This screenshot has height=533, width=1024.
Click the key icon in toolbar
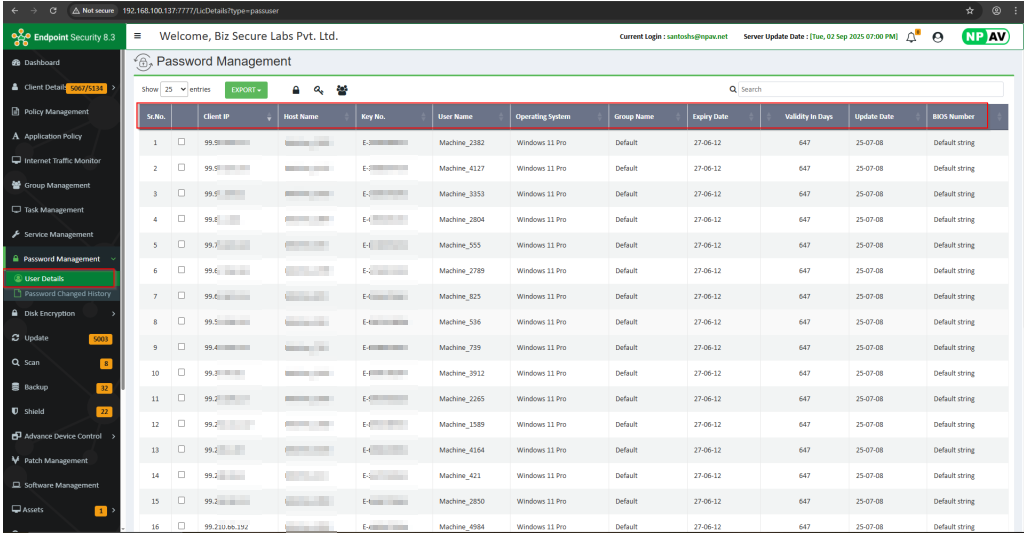point(318,90)
